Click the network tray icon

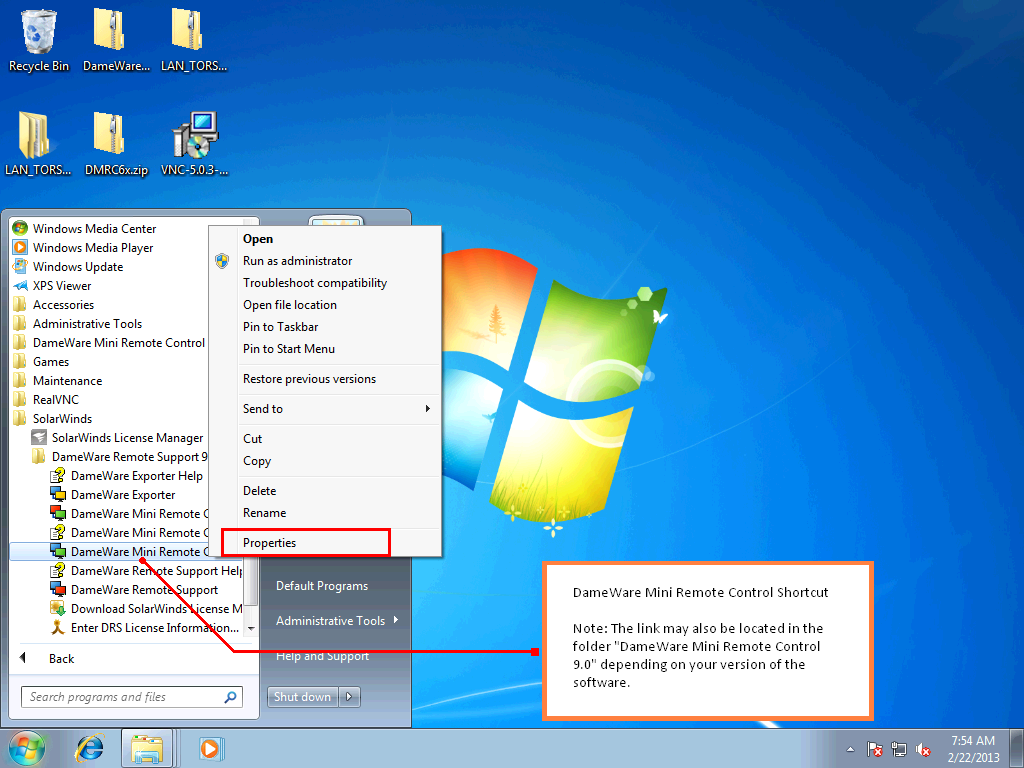(899, 749)
